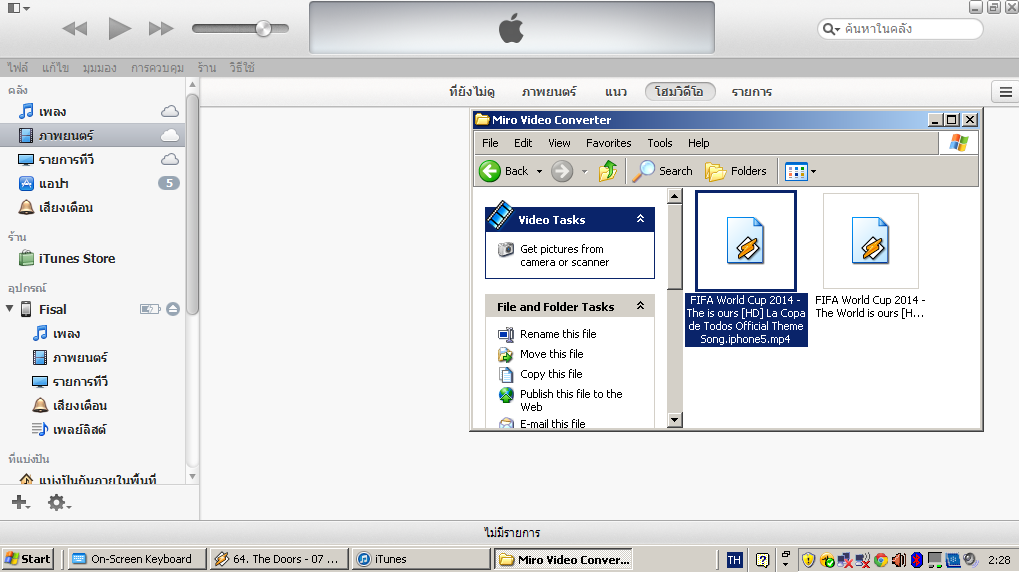Screen dimensions: 1019x572
Task: Select เสียงเตือน under the Fisal device
Action: [79, 406]
